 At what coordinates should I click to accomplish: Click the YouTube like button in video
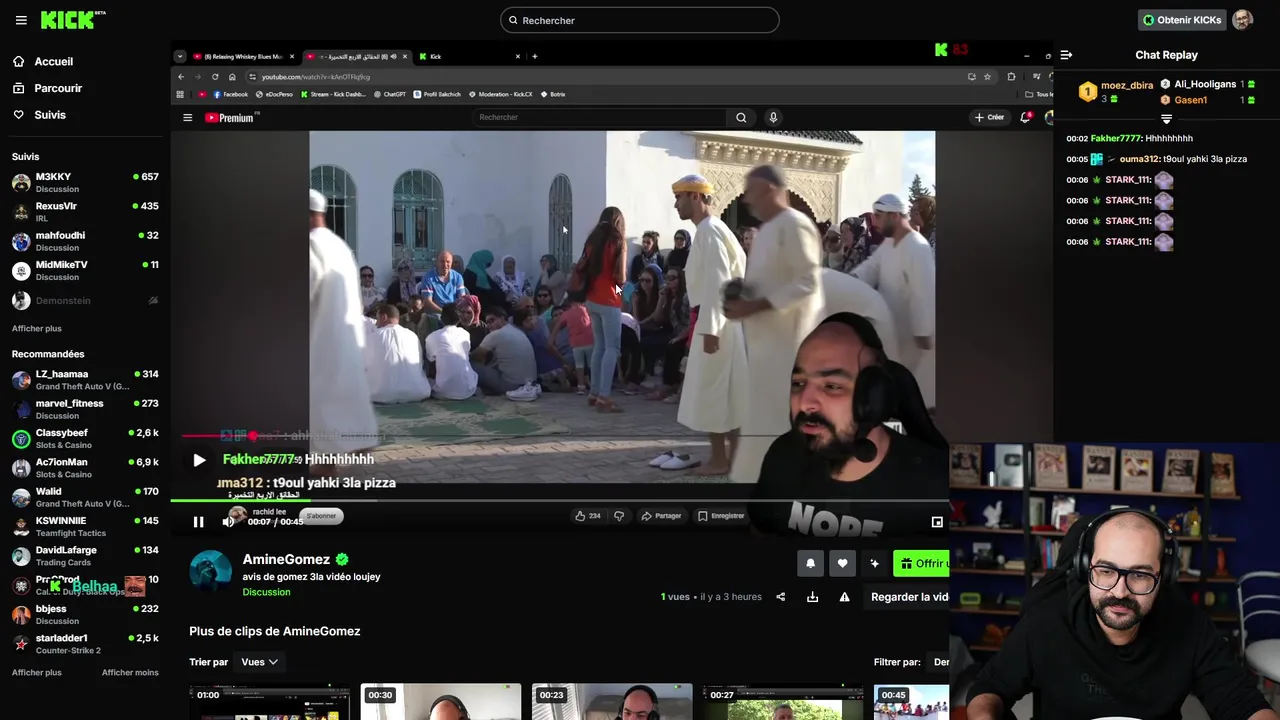(587, 516)
